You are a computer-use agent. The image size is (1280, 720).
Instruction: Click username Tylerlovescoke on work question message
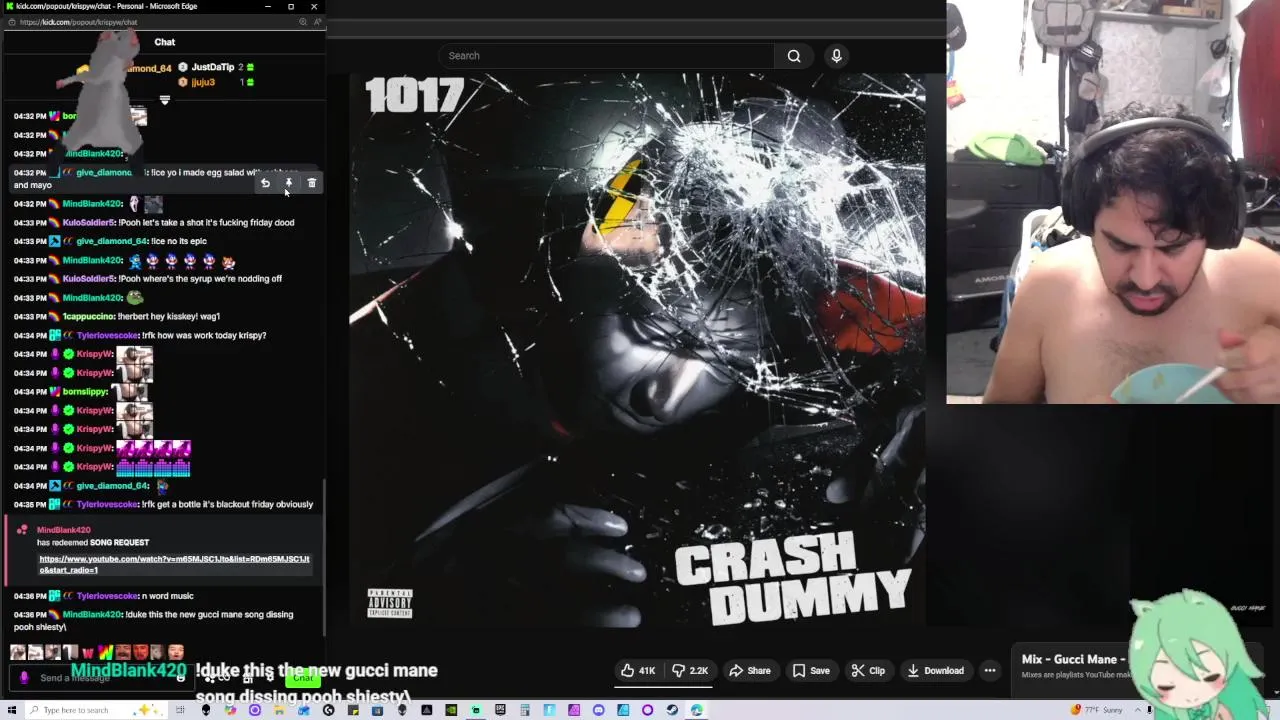pos(107,335)
